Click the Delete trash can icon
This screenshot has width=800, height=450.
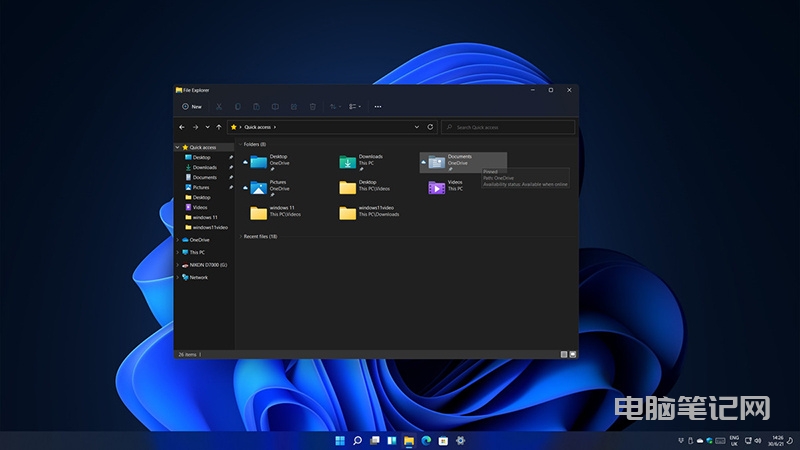313,107
